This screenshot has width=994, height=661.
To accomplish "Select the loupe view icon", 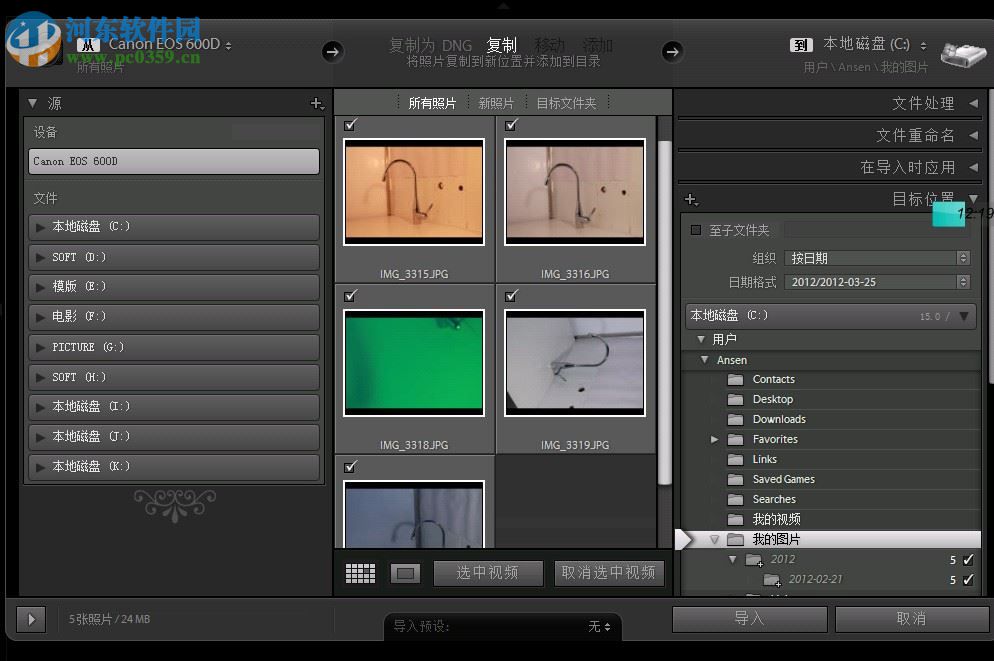I will pos(405,573).
